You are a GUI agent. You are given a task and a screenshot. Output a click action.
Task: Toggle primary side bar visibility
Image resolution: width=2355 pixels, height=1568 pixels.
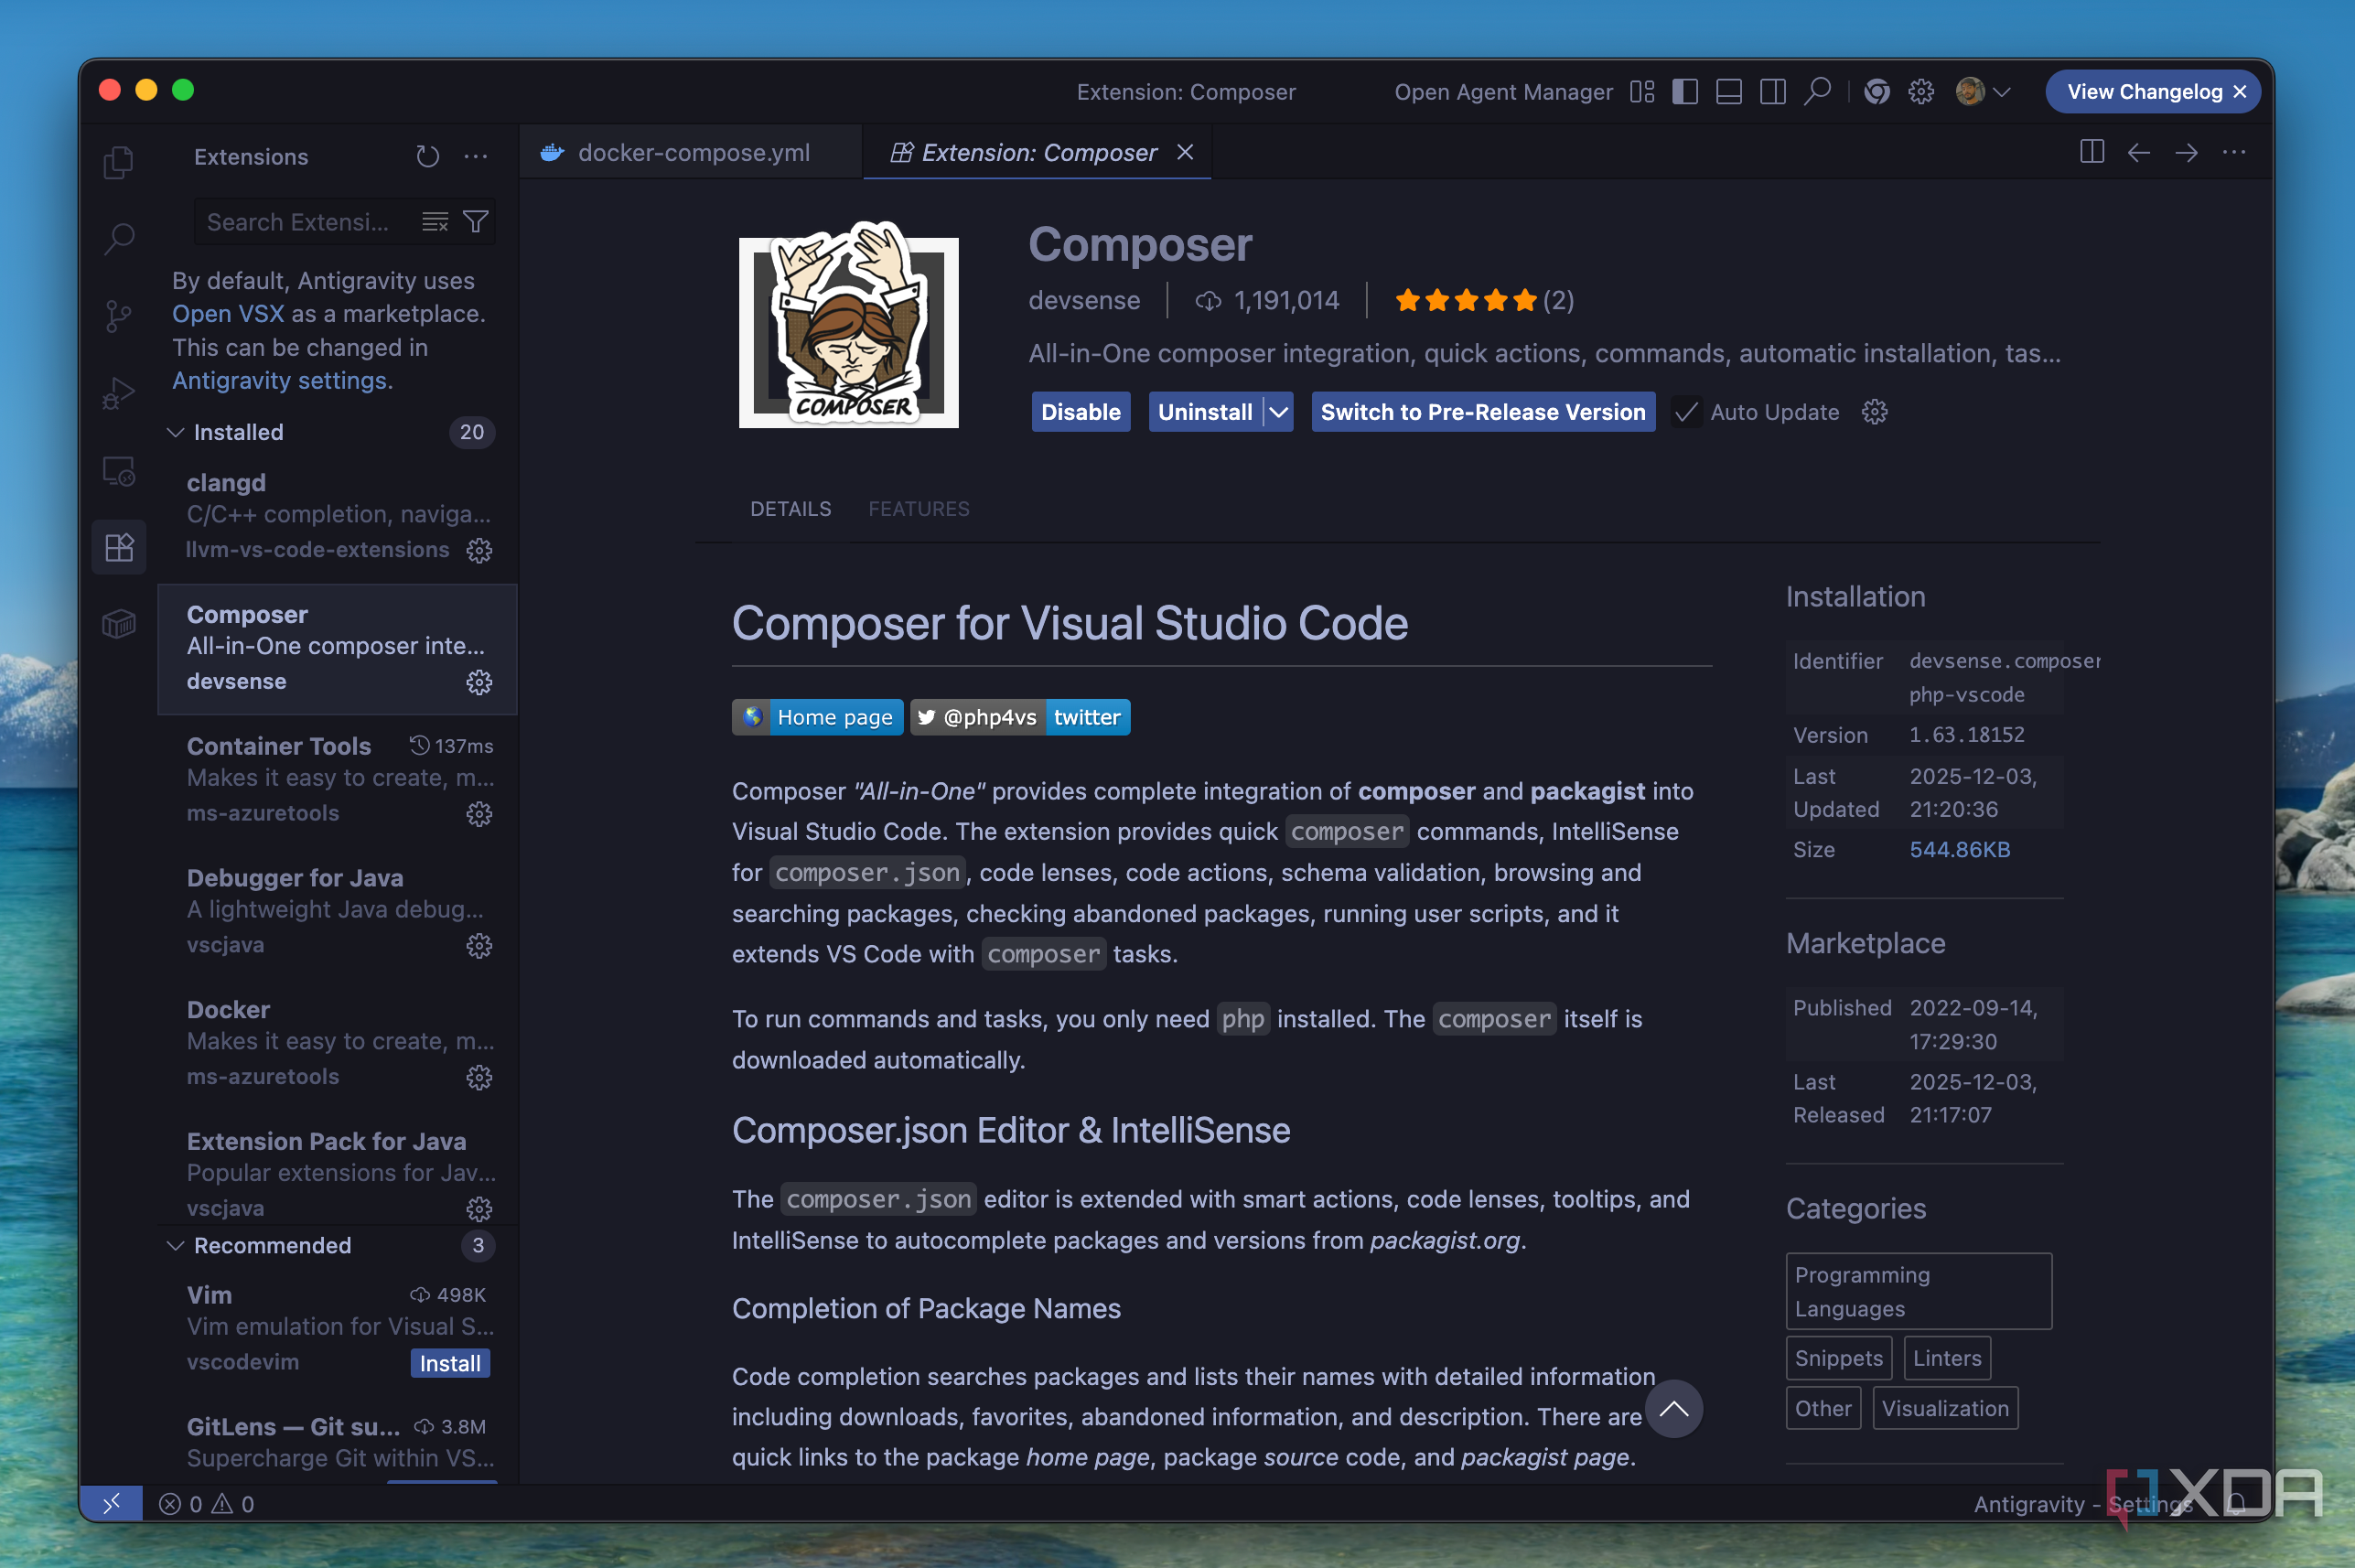[x=1685, y=92]
